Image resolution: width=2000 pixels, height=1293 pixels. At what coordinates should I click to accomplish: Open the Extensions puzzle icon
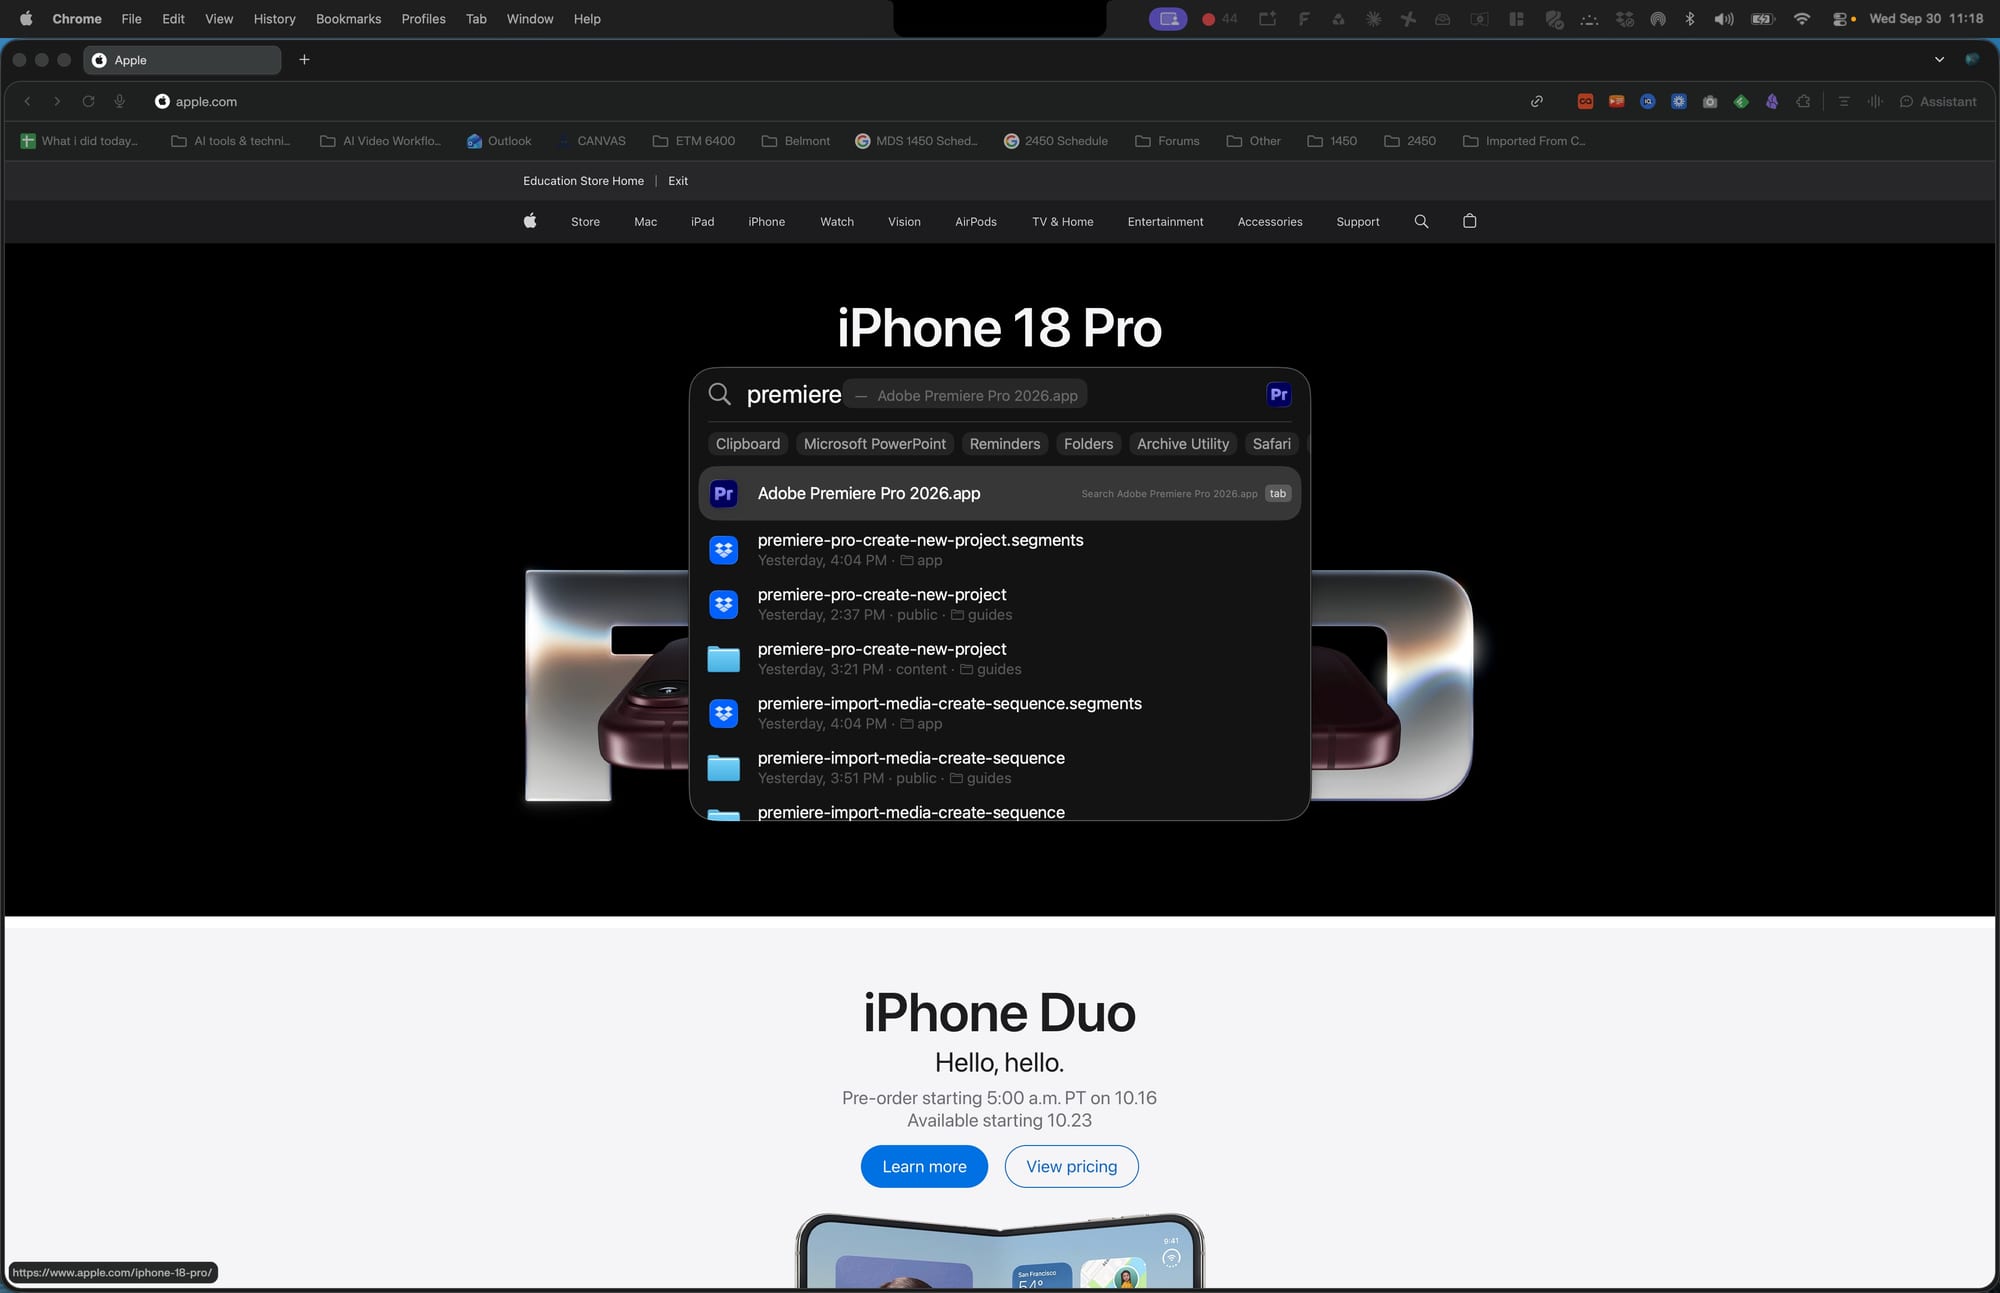(x=1803, y=101)
